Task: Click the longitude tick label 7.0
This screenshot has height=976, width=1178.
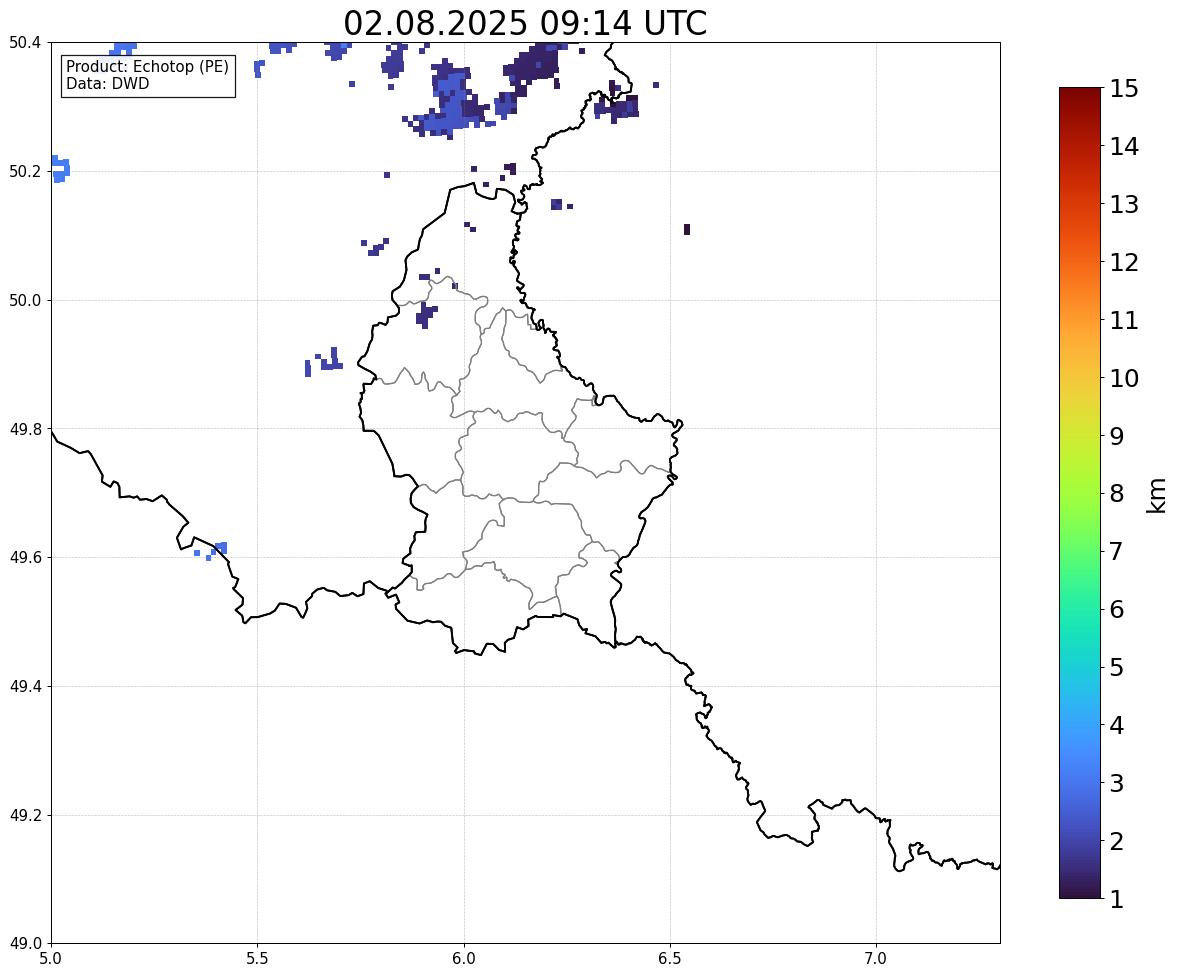Action: (876, 959)
